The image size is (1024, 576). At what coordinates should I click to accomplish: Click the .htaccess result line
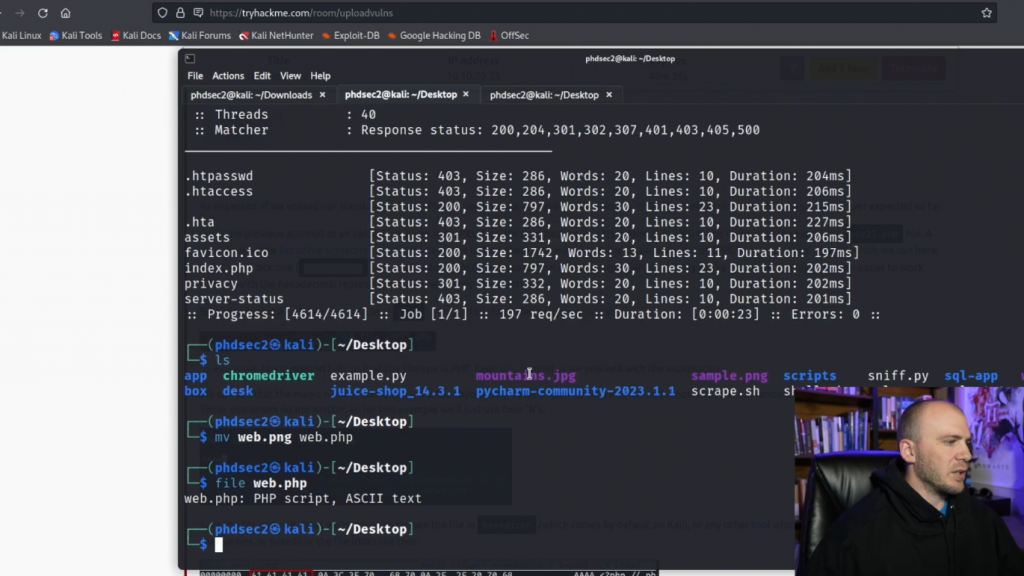[x=518, y=191]
